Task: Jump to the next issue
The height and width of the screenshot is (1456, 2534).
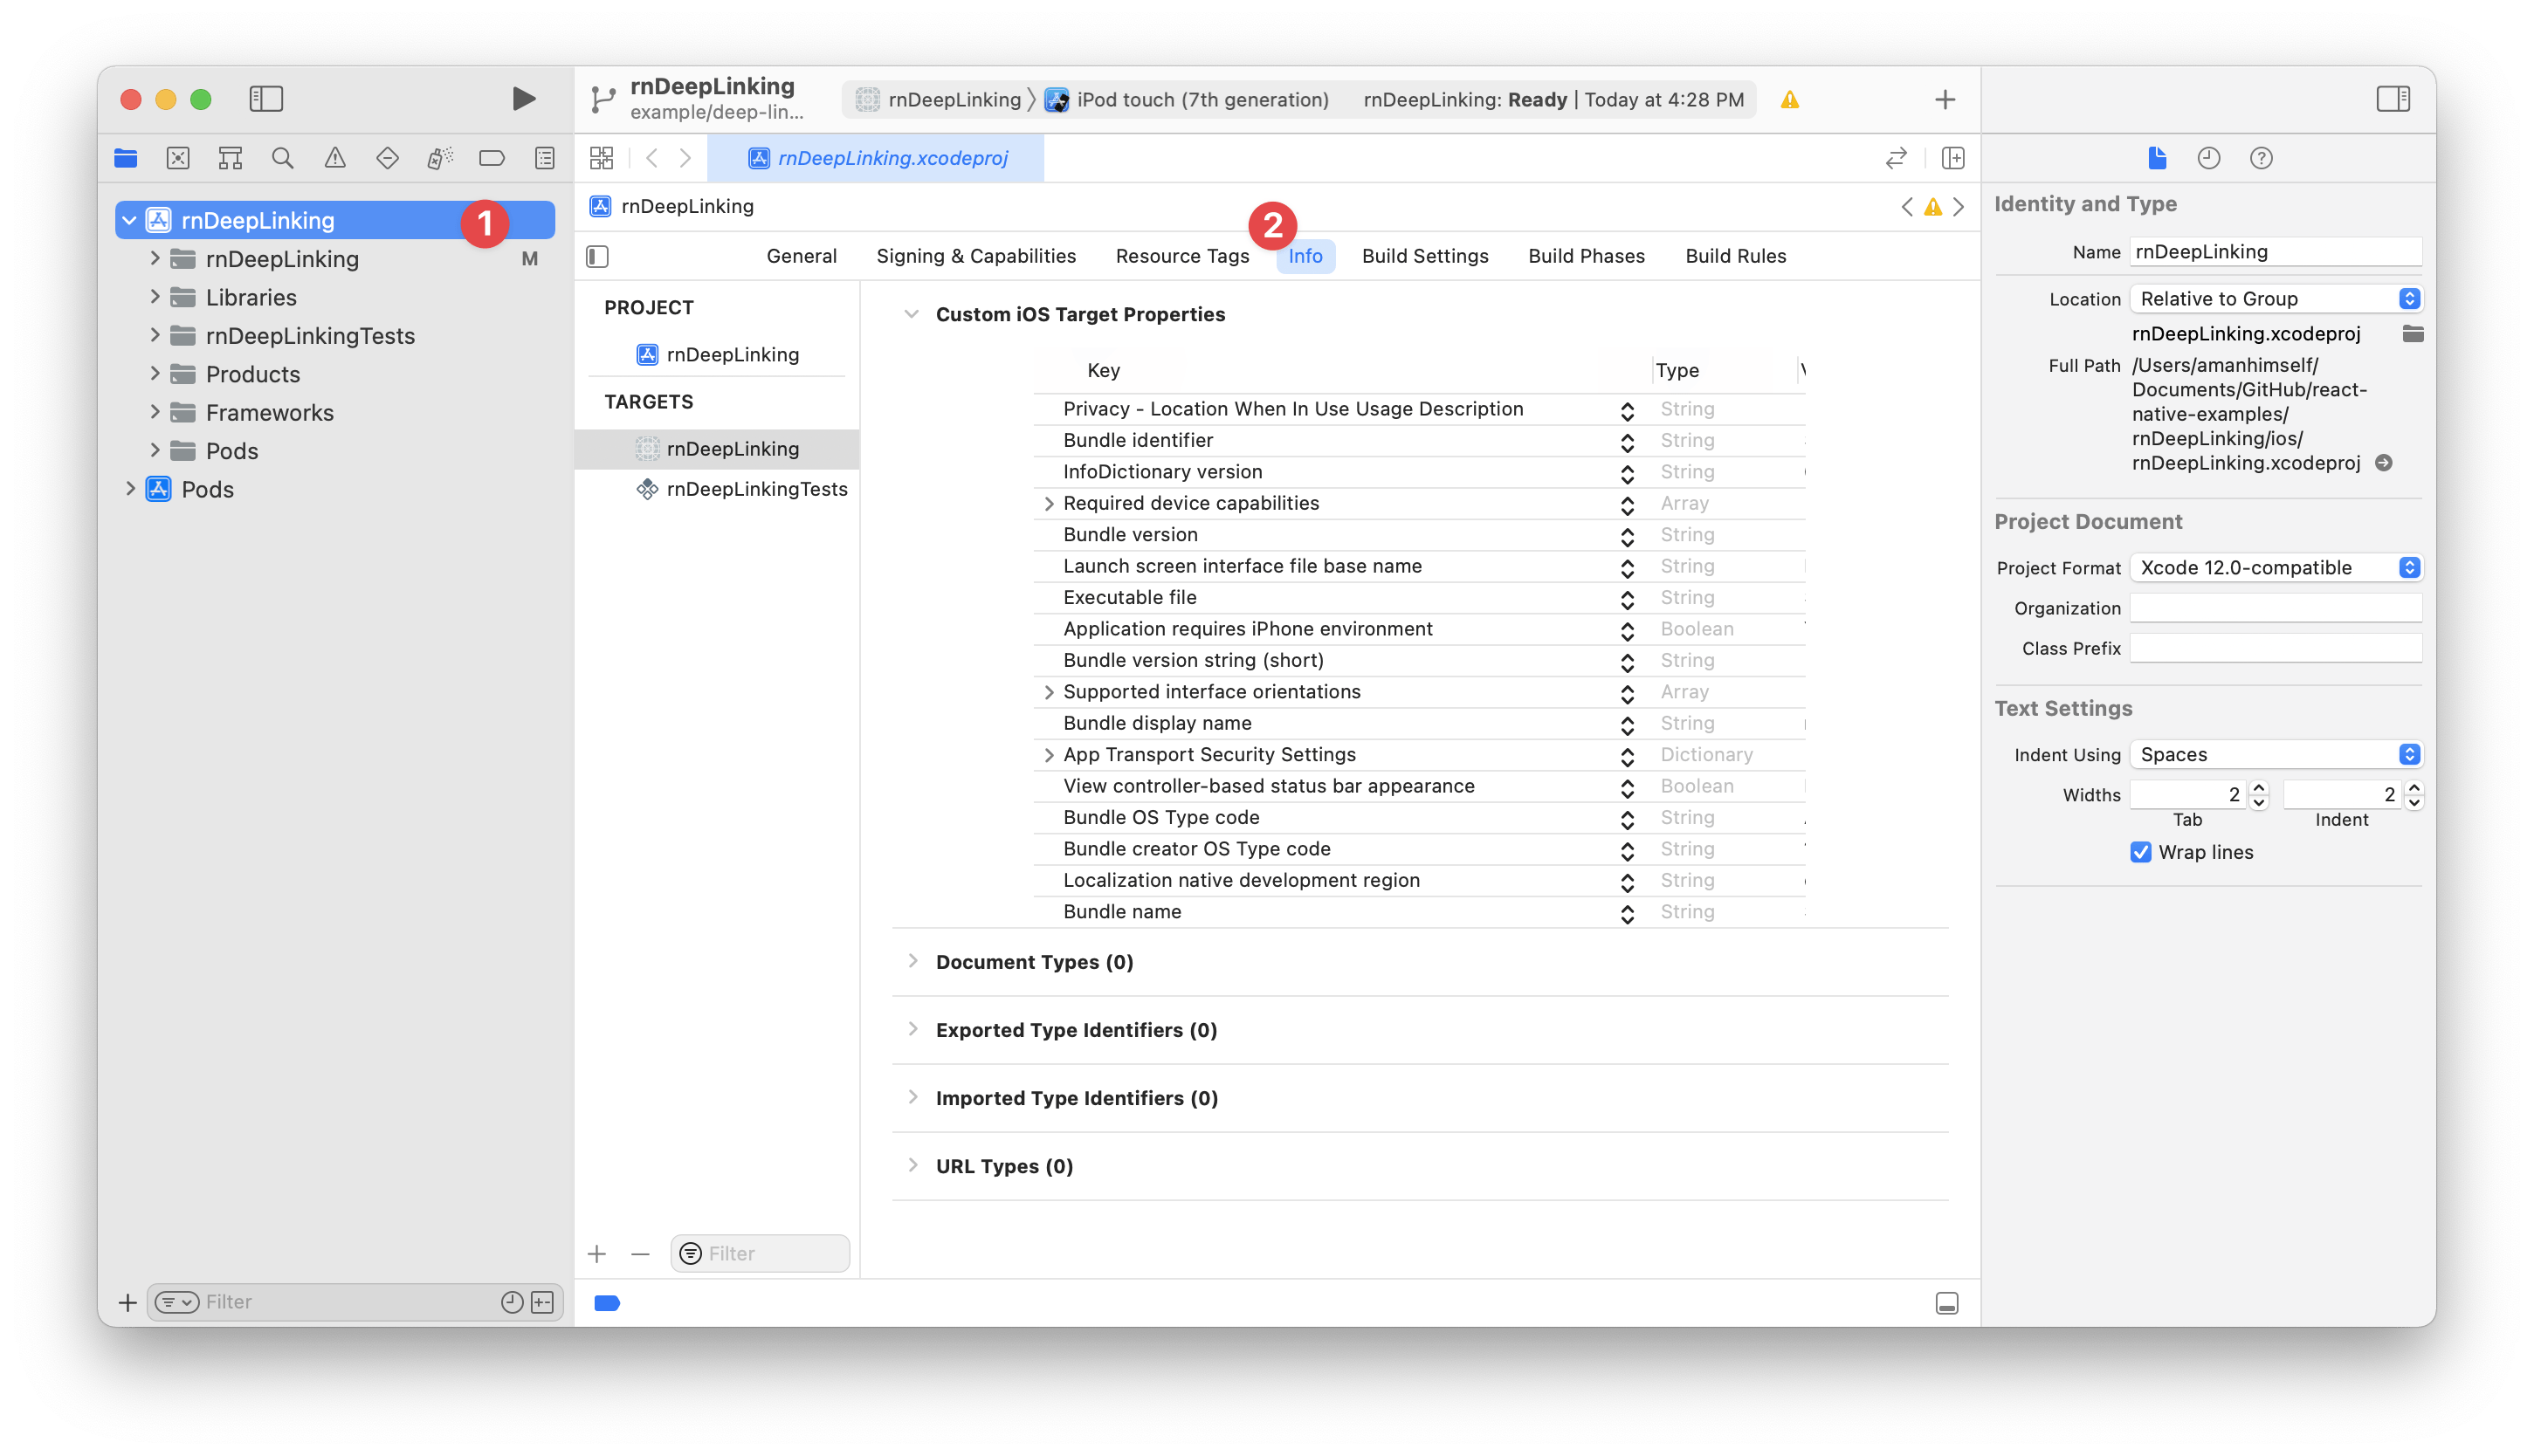Action: (x=1958, y=206)
